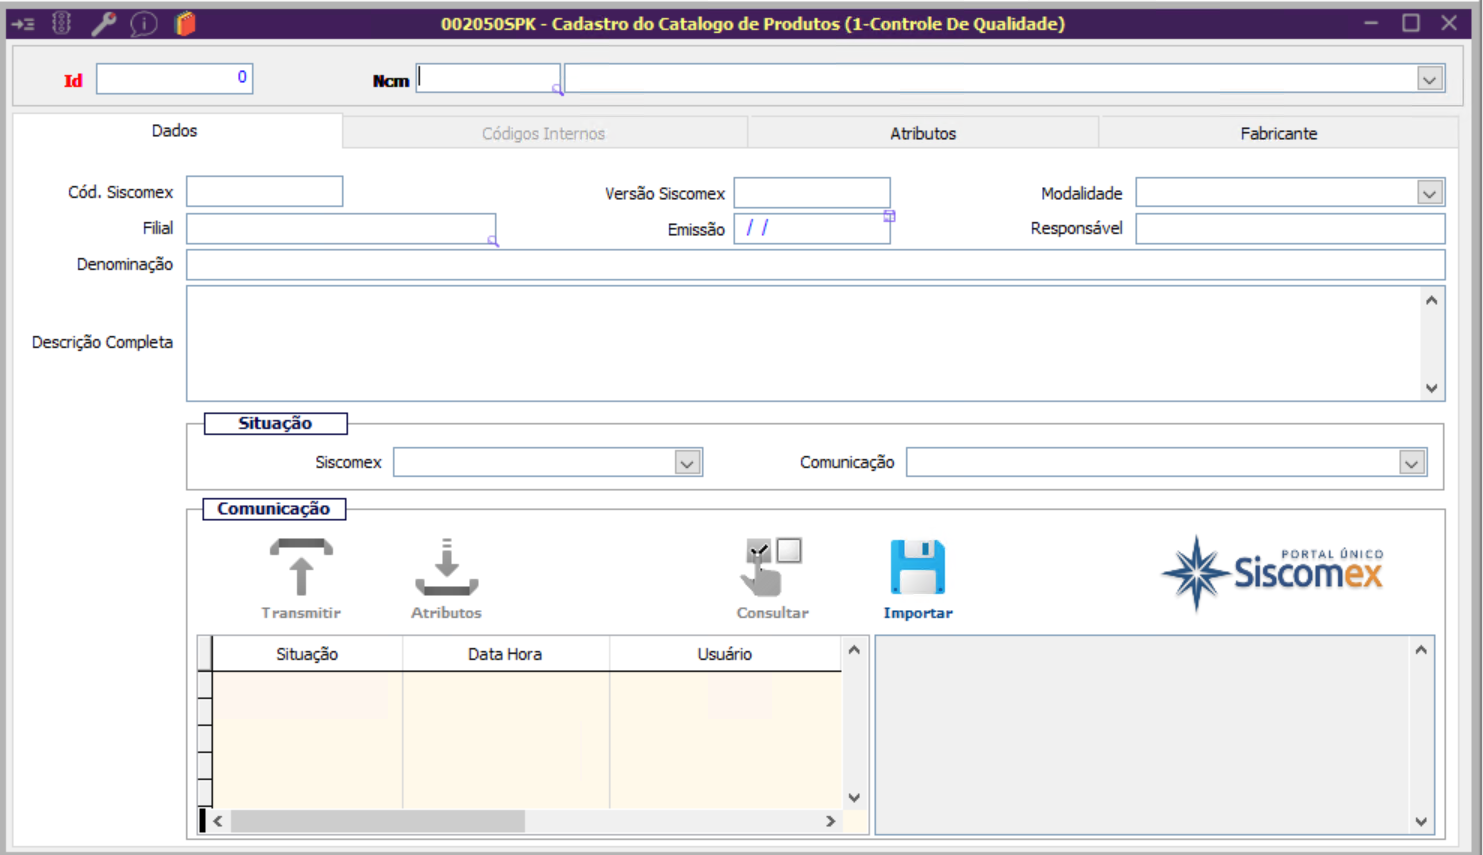Viewport: 1483px width, 855px height.
Task: Click the lookup magnifier beside the Filial field
Action: (x=493, y=241)
